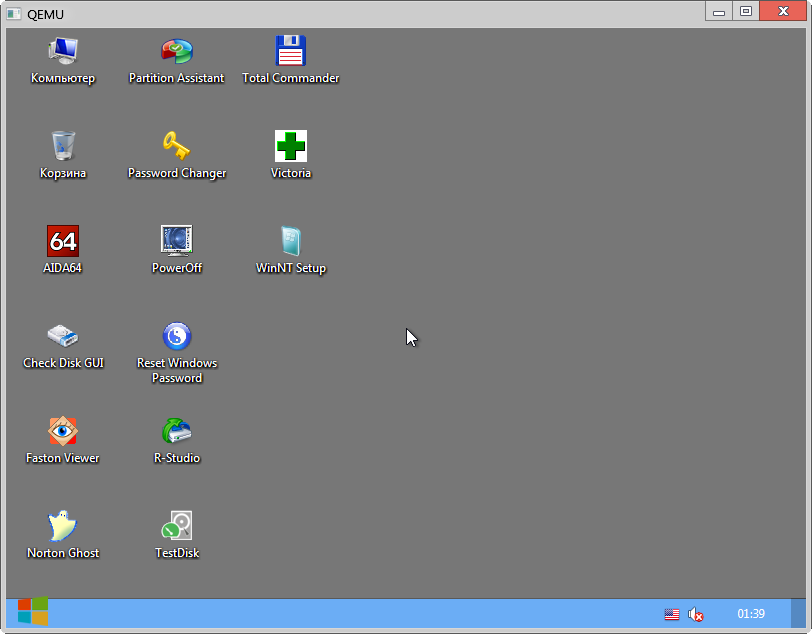Select the TestDisk icon
The image size is (812, 634).
tap(177, 526)
